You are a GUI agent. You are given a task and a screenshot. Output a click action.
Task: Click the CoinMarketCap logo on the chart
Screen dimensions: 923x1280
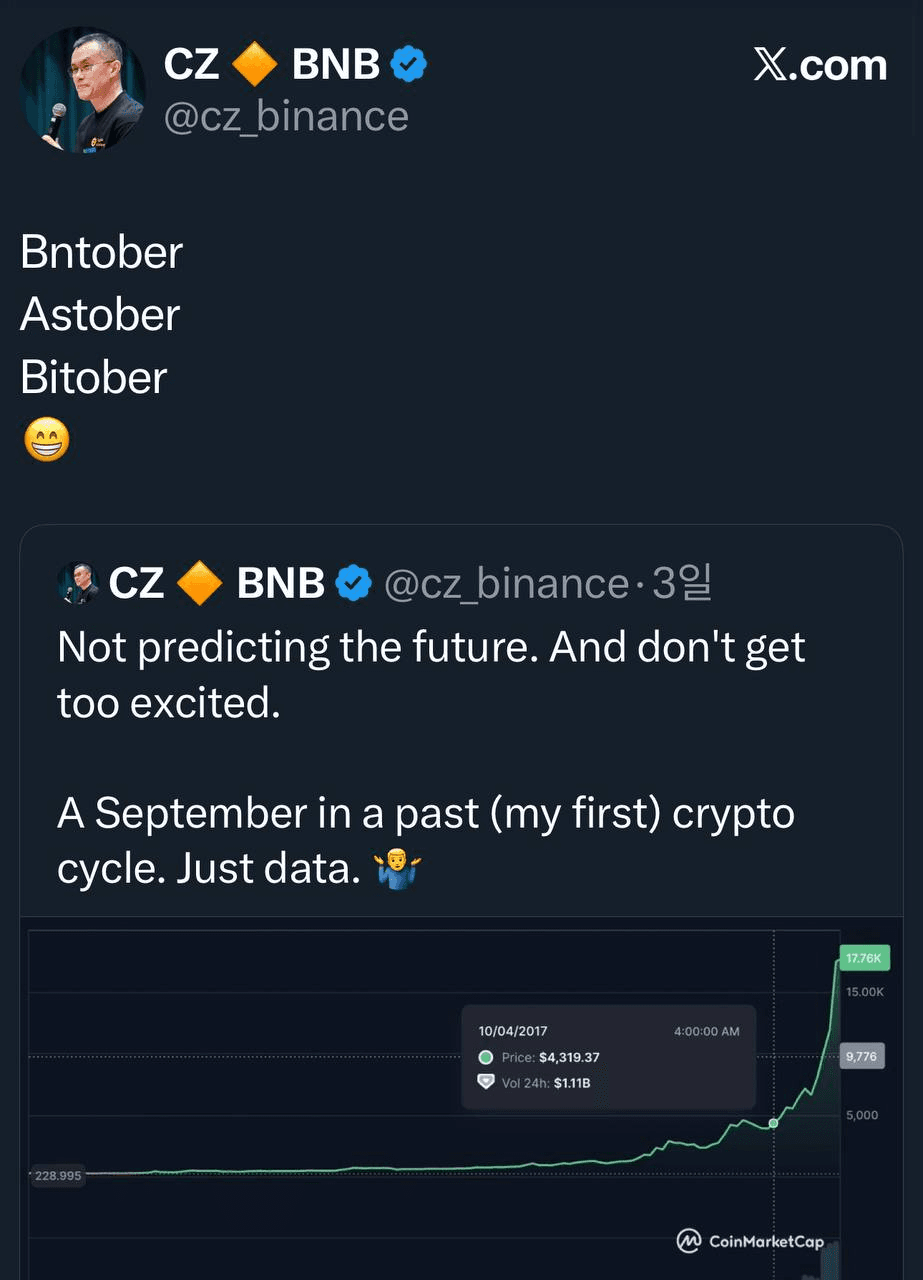click(x=751, y=1241)
